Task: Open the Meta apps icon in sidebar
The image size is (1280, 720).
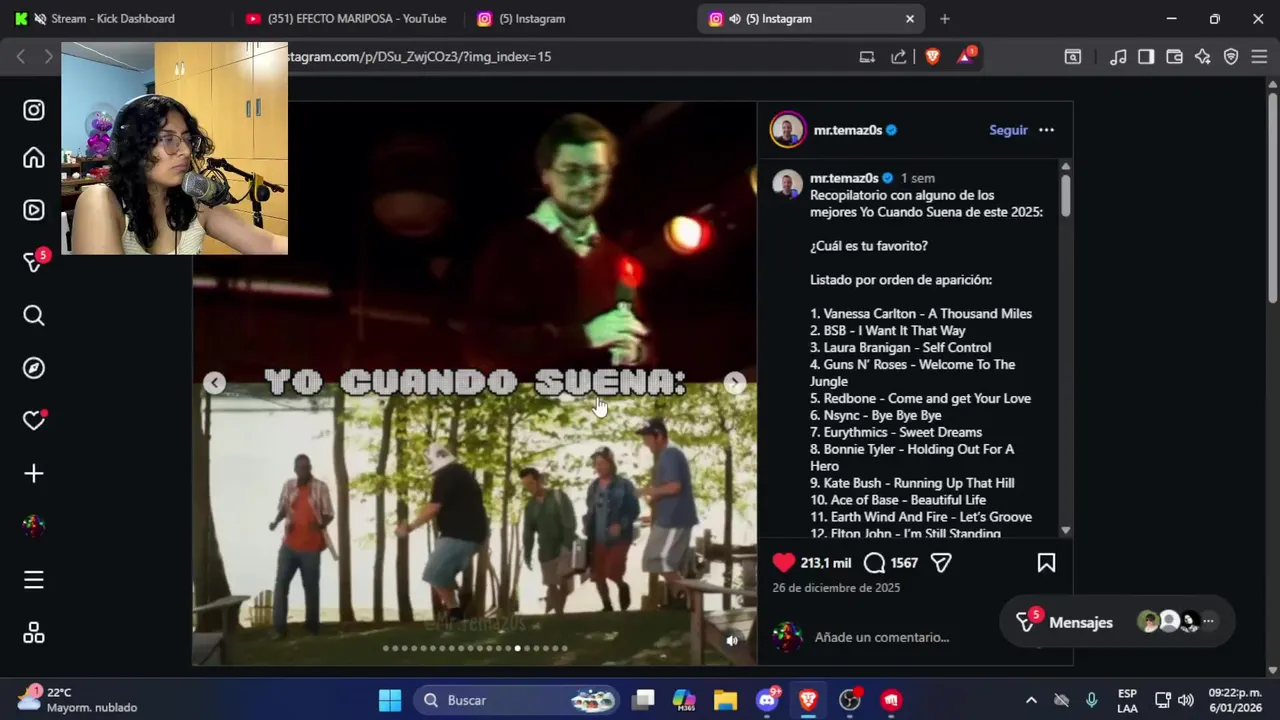Action: [34, 633]
